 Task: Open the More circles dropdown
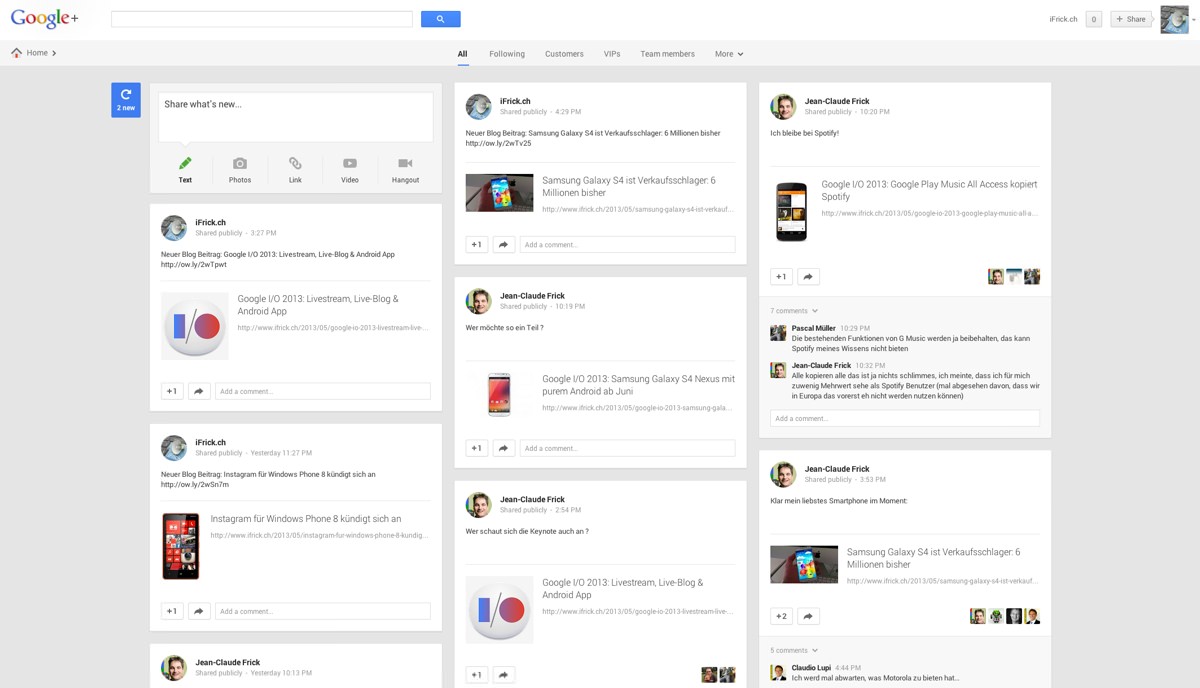point(729,54)
